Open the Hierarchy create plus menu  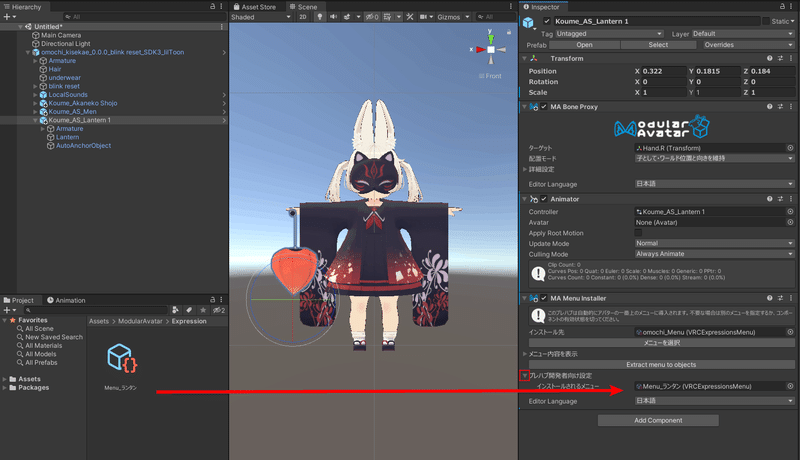click(x=10, y=17)
